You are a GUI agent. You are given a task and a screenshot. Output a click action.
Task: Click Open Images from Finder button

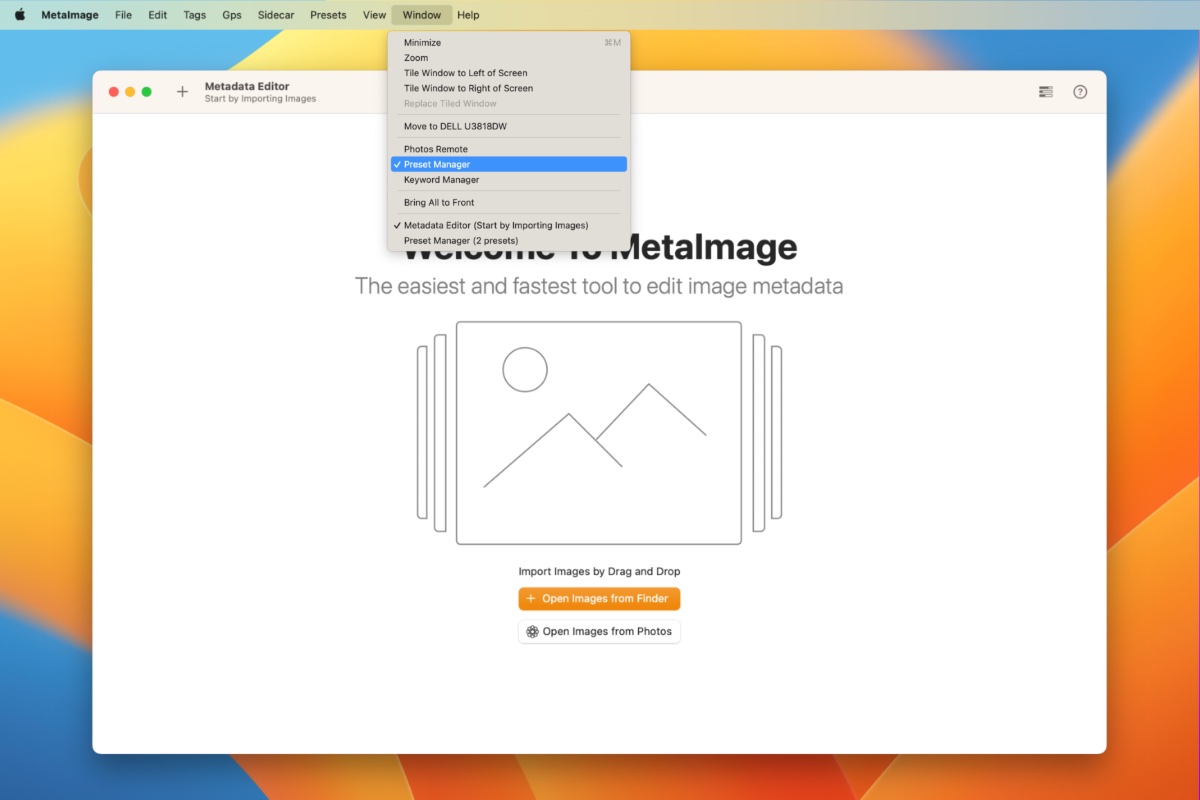599,599
